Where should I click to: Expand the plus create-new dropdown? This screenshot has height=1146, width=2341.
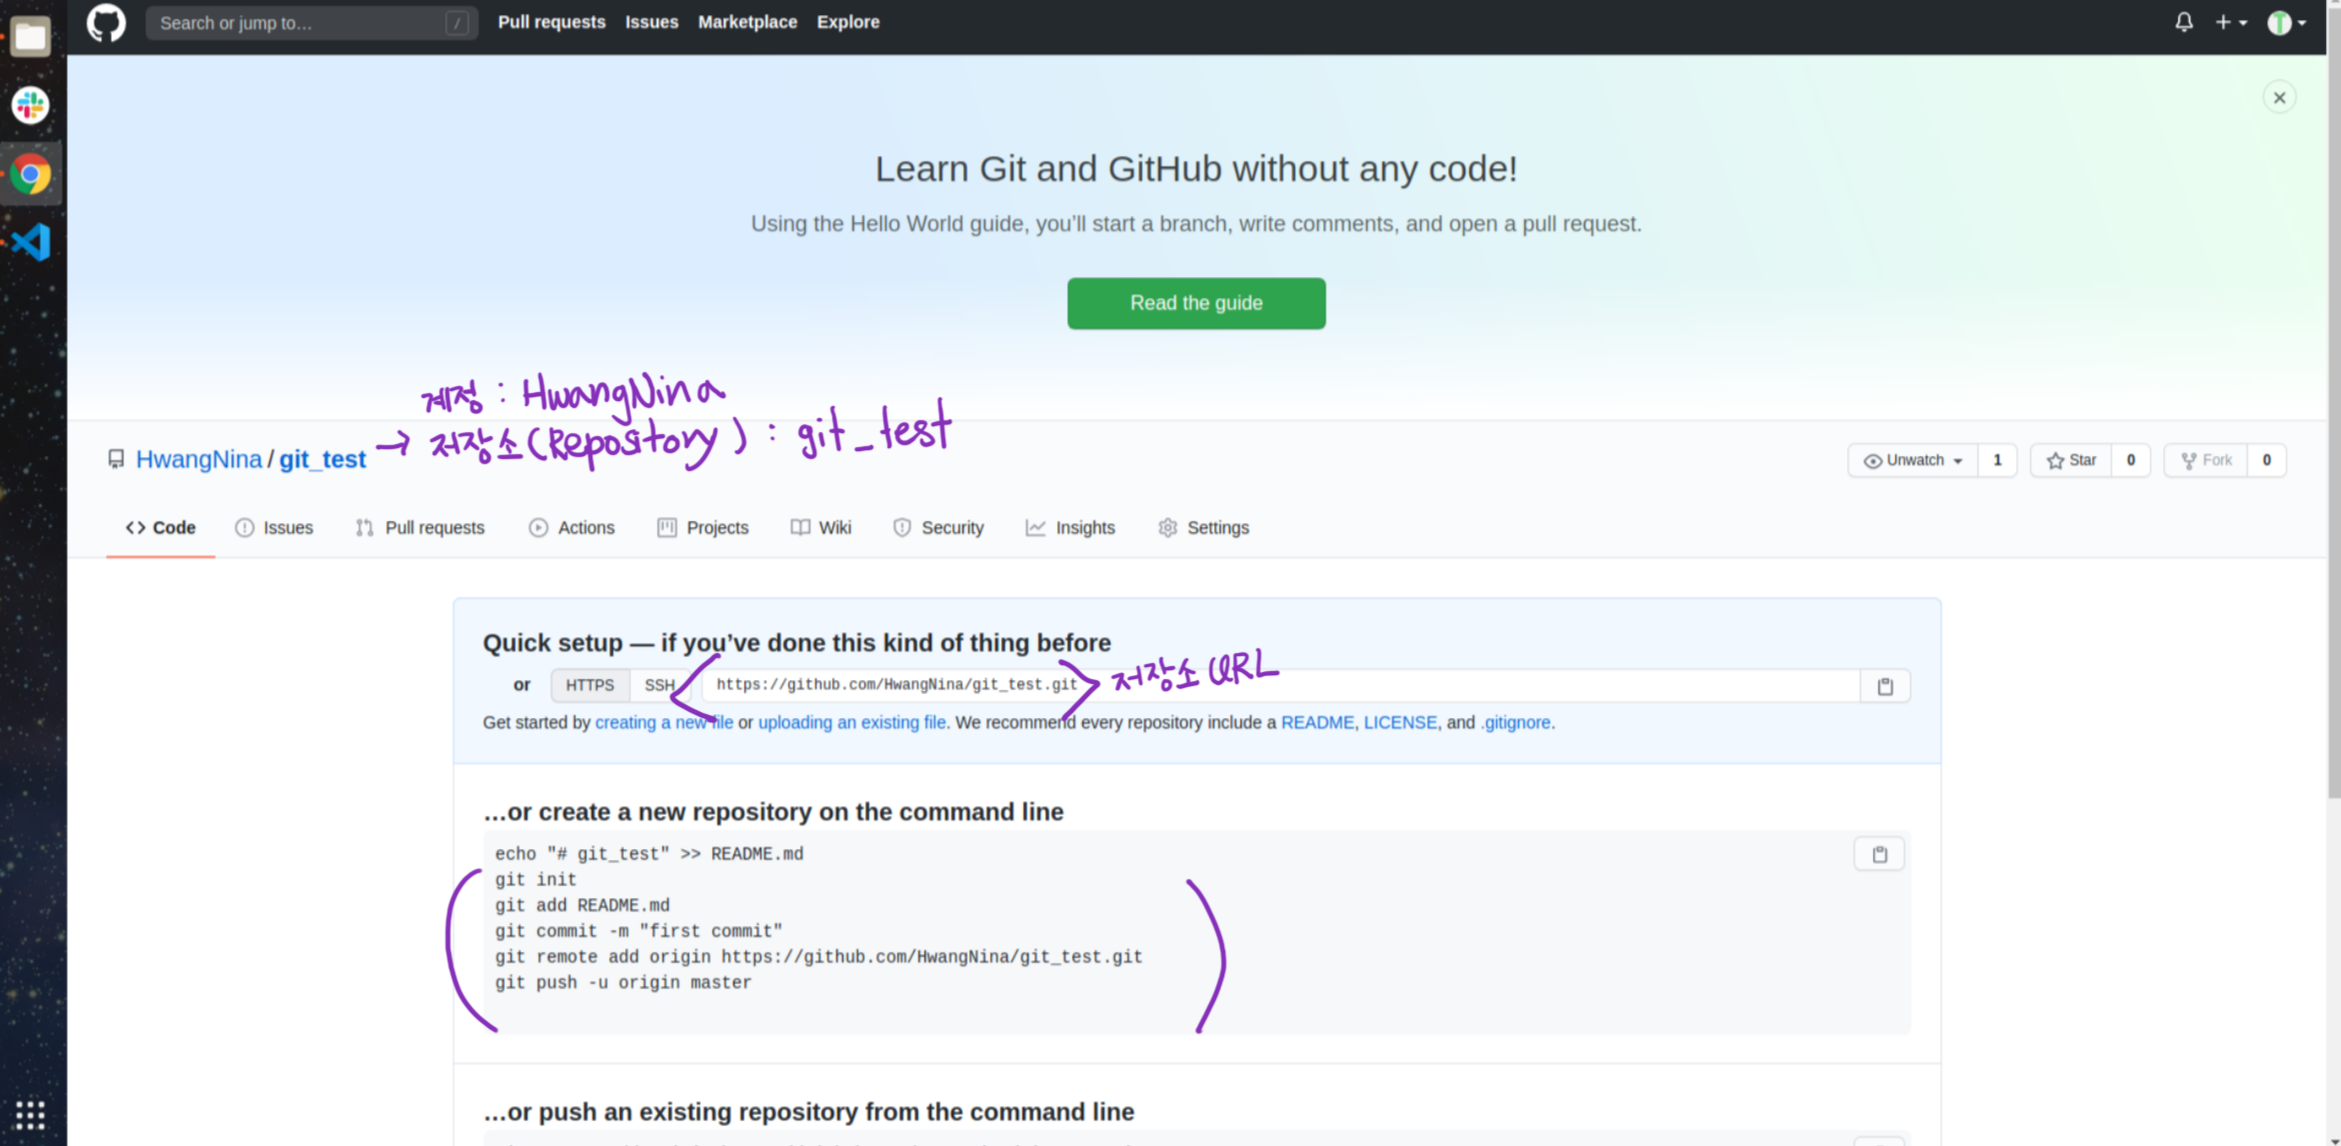[2230, 22]
